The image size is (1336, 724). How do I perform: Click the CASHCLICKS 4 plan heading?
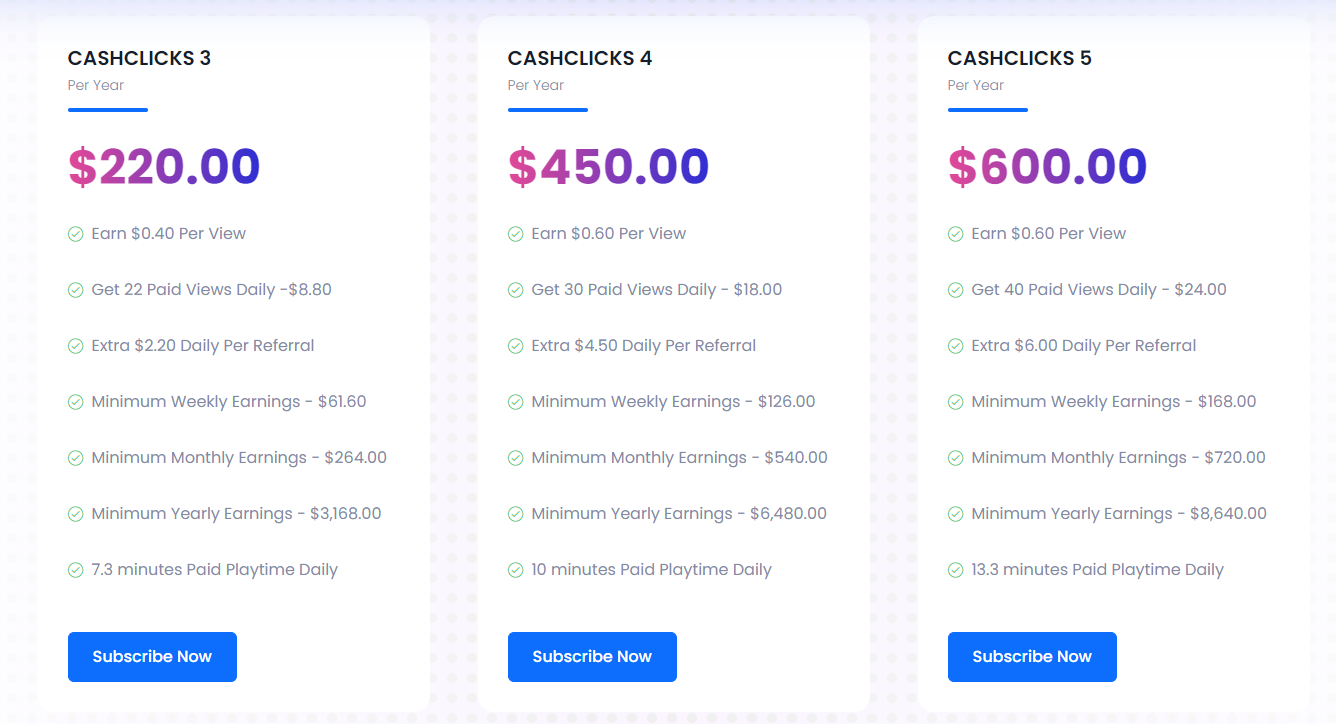click(x=580, y=58)
